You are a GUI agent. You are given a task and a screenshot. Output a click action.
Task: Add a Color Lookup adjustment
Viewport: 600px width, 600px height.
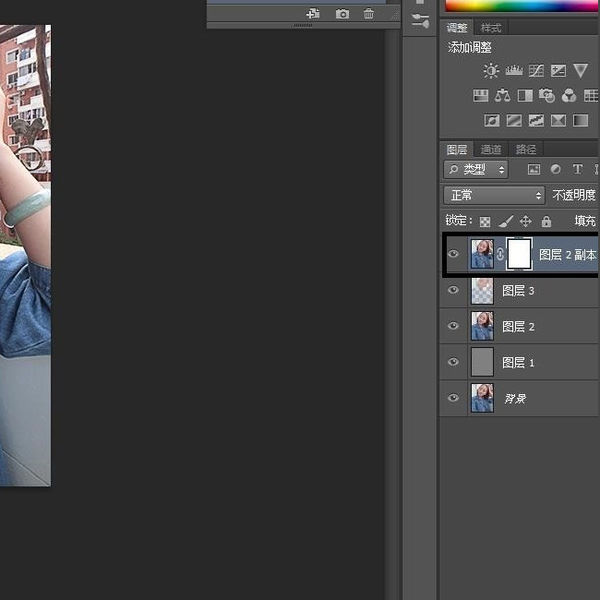591,96
